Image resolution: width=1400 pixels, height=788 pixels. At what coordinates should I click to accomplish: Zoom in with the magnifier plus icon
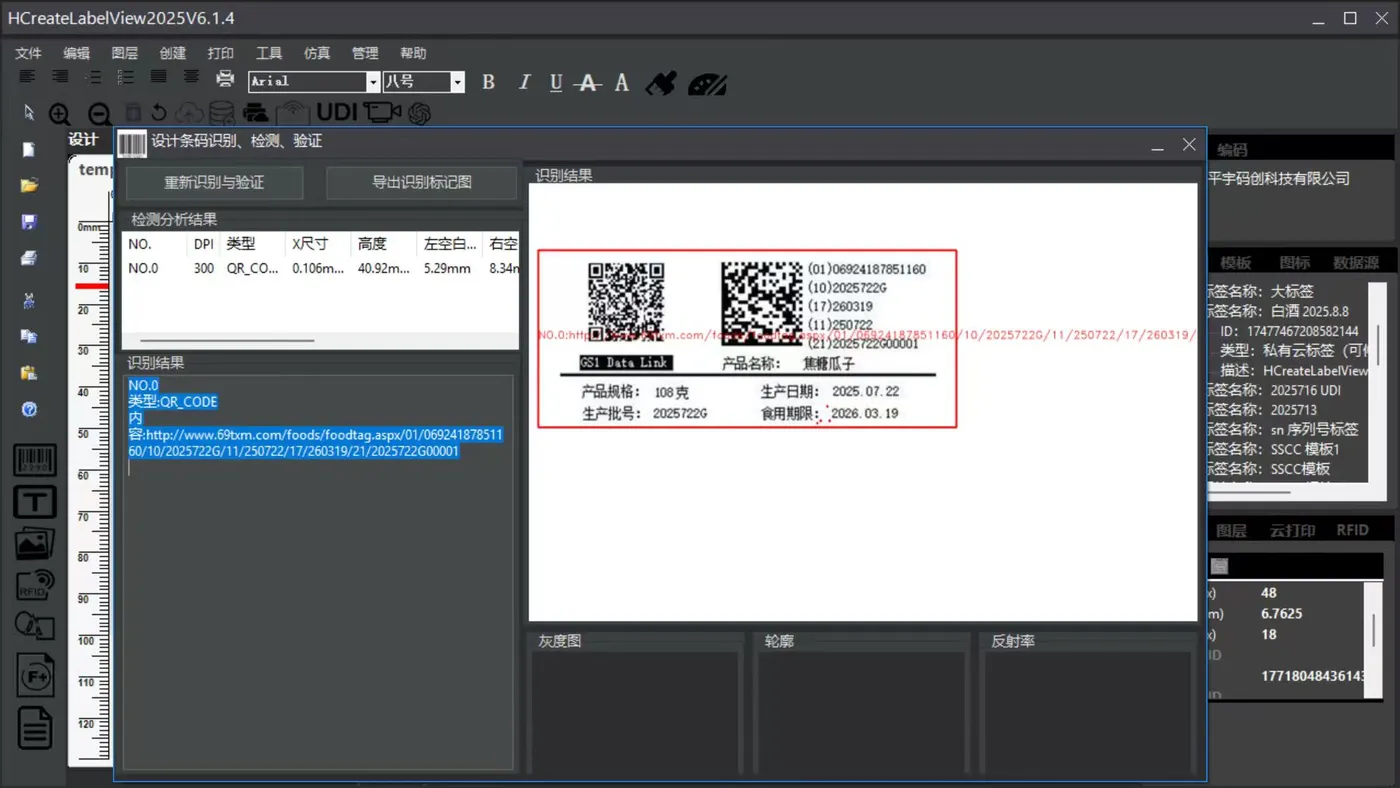[60, 114]
